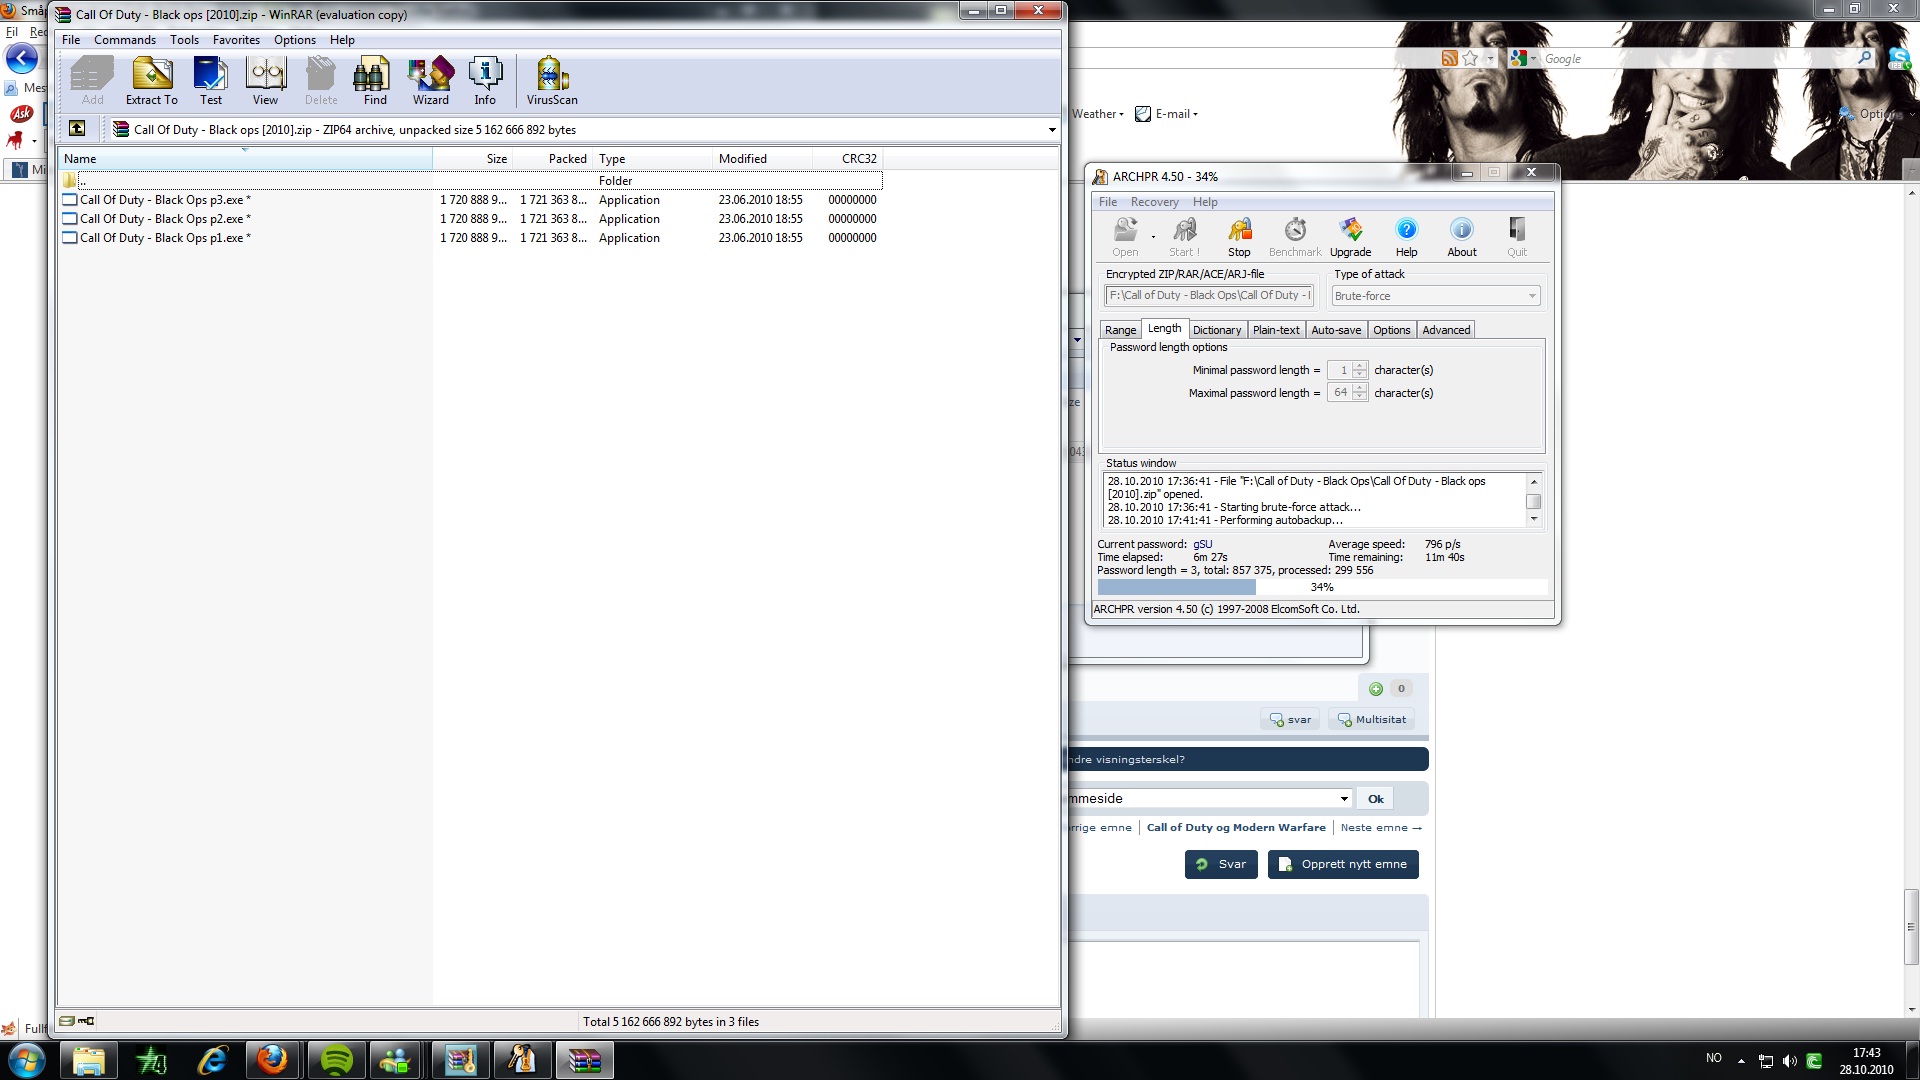The height and width of the screenshot is (1080, 1920).
Task: Switch to the Auto-save tab
Action: pos(1336,330)
